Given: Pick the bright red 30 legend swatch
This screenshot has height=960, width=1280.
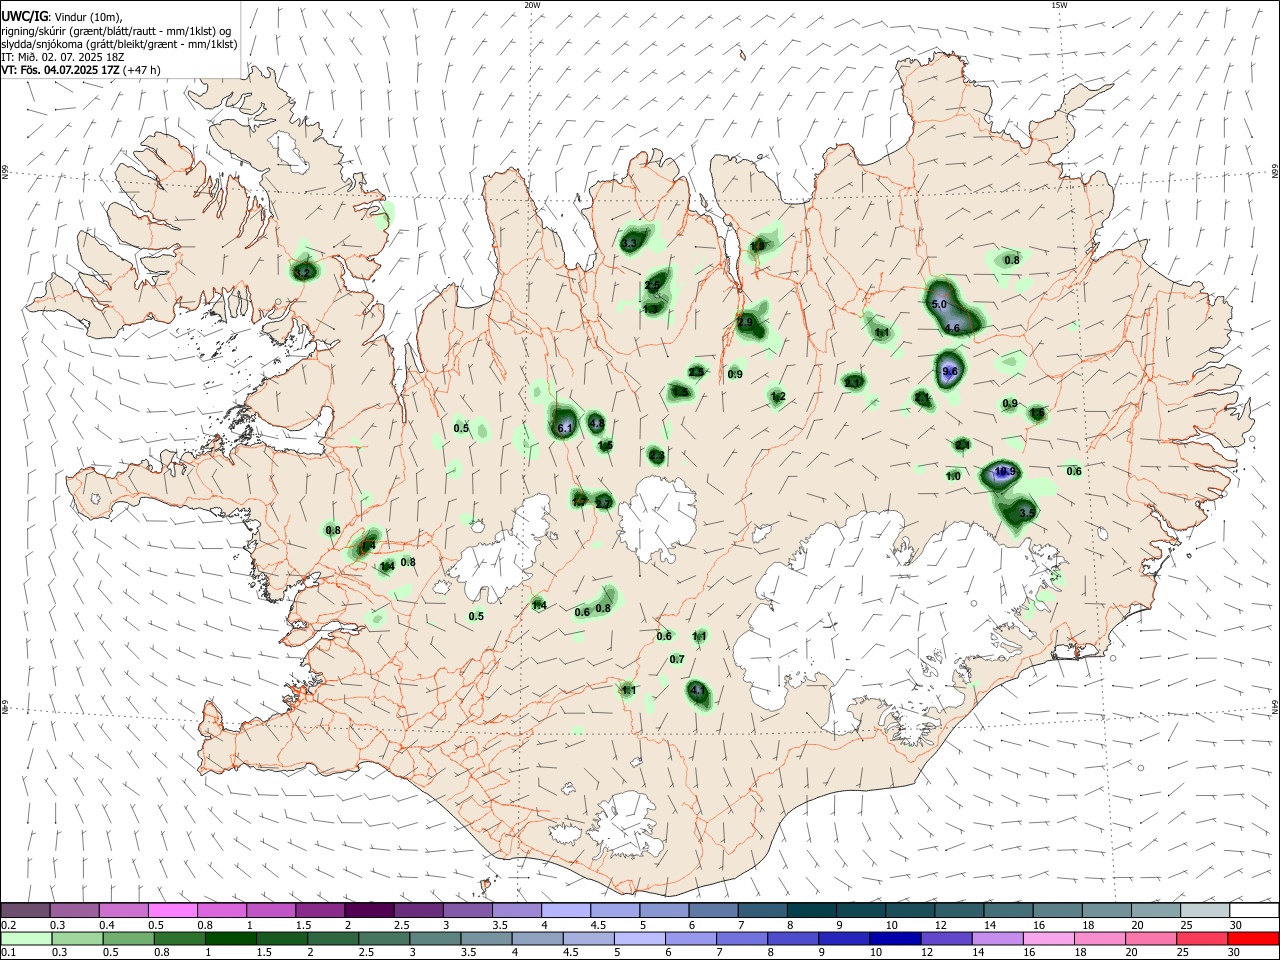Looking at the screenshot, I should point(1254,939).
